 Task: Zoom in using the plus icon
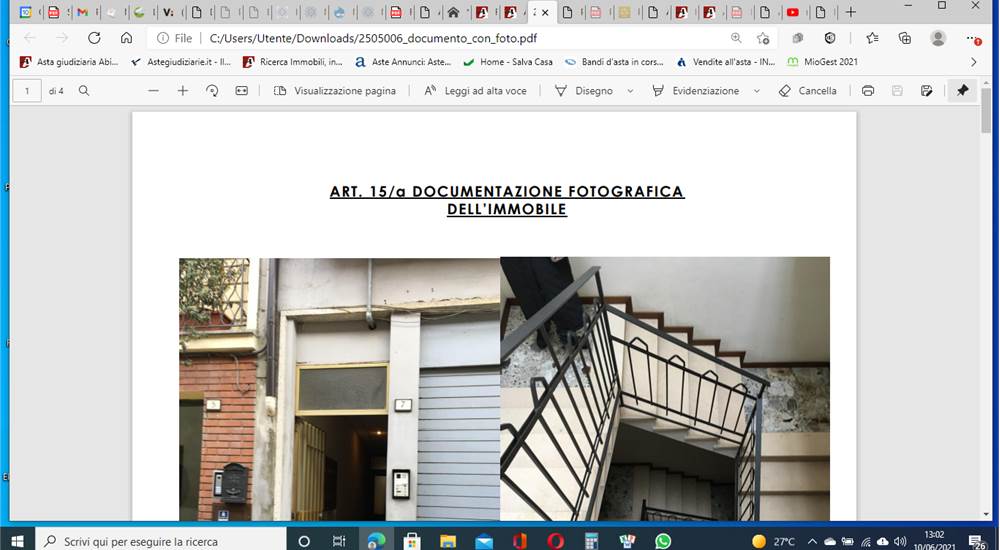(183, 91)
